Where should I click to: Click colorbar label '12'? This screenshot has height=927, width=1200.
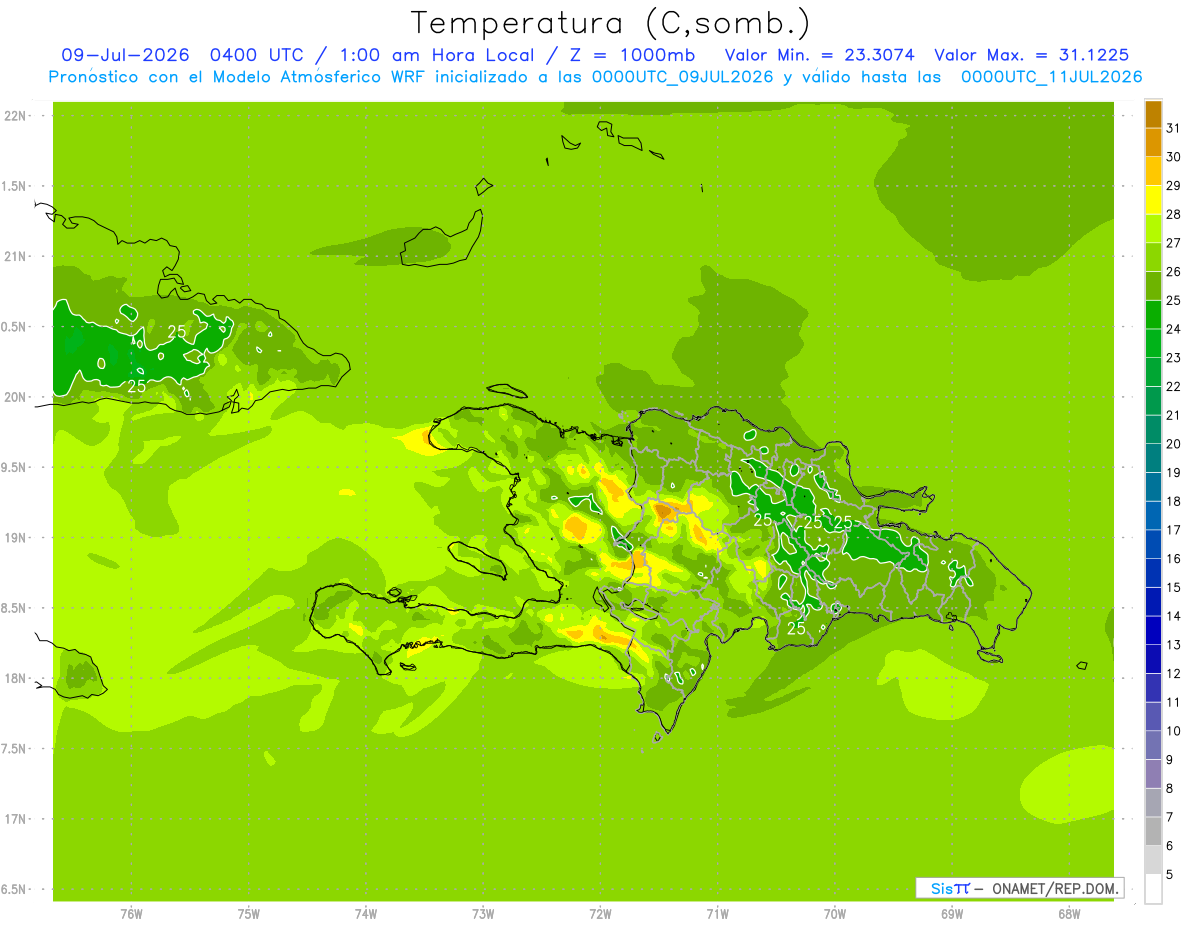1173,673
